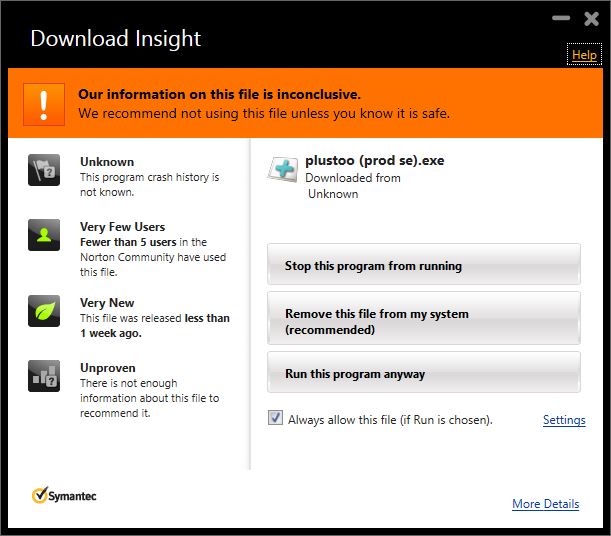Click 'This file was released less than' text
611x536 pixels.
pos(155,318)
